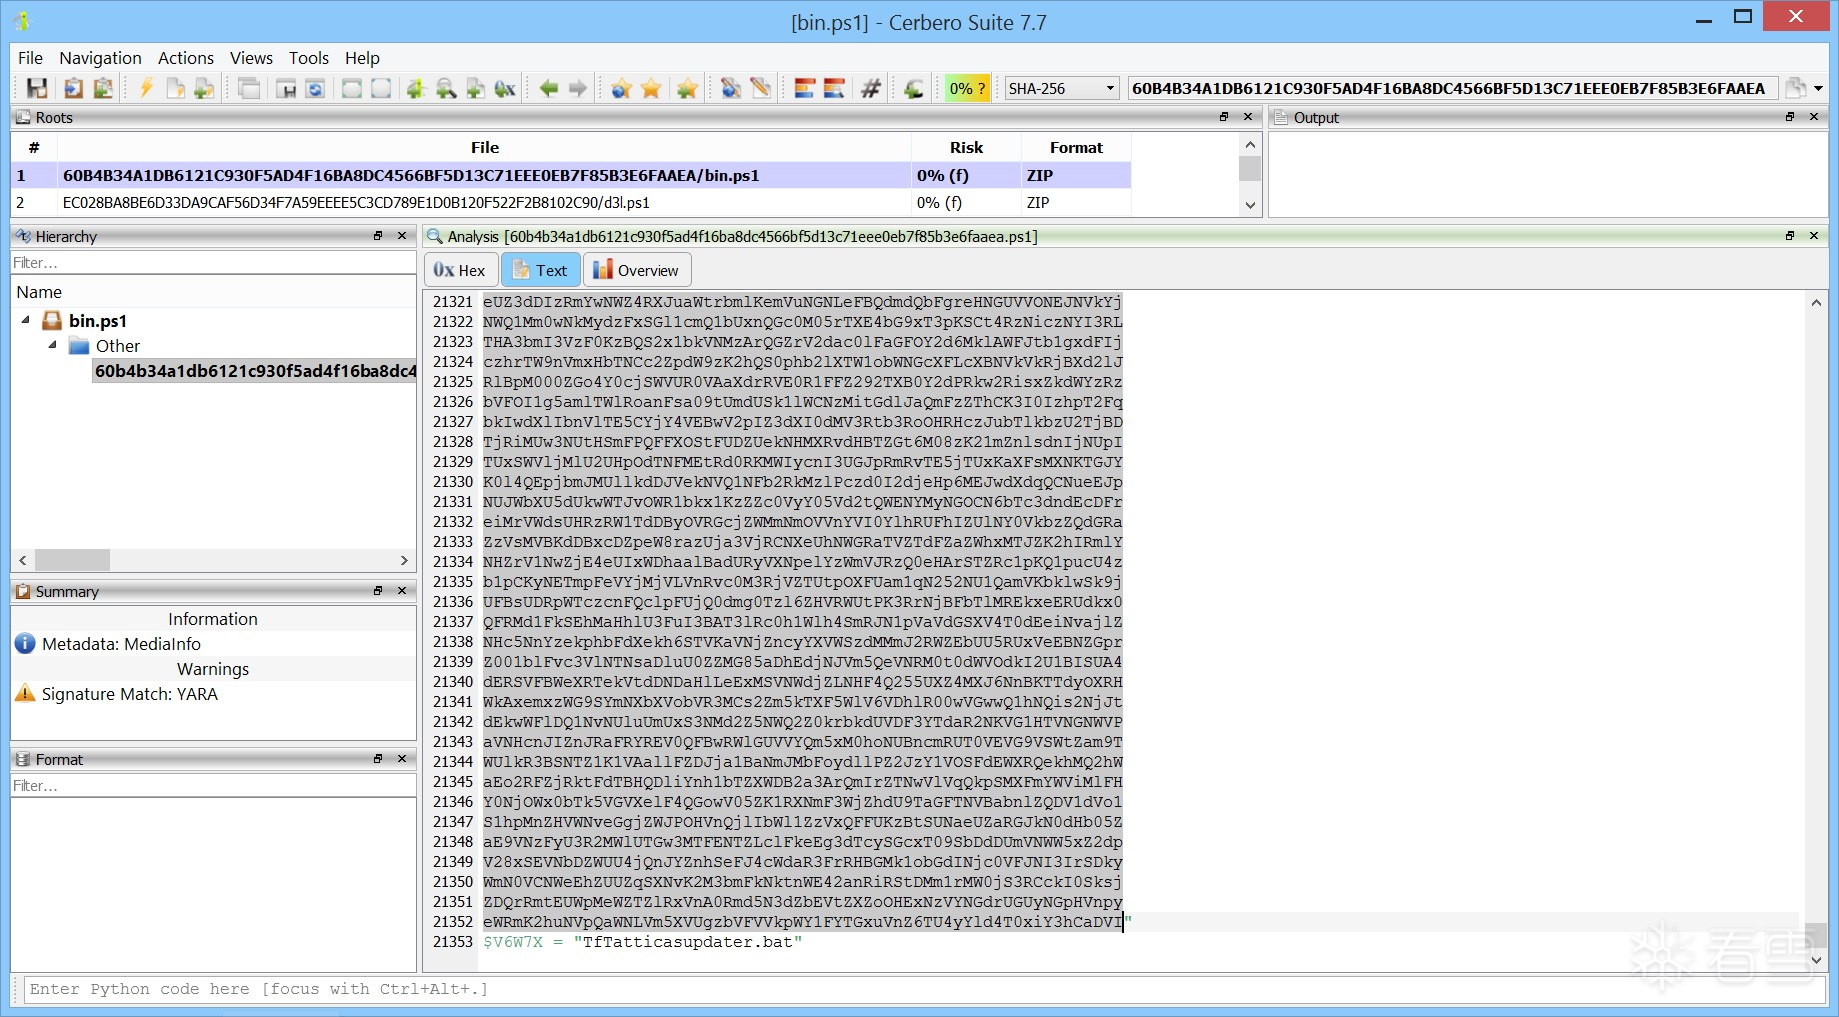Close the Output panel

(x=1814, y=117)
